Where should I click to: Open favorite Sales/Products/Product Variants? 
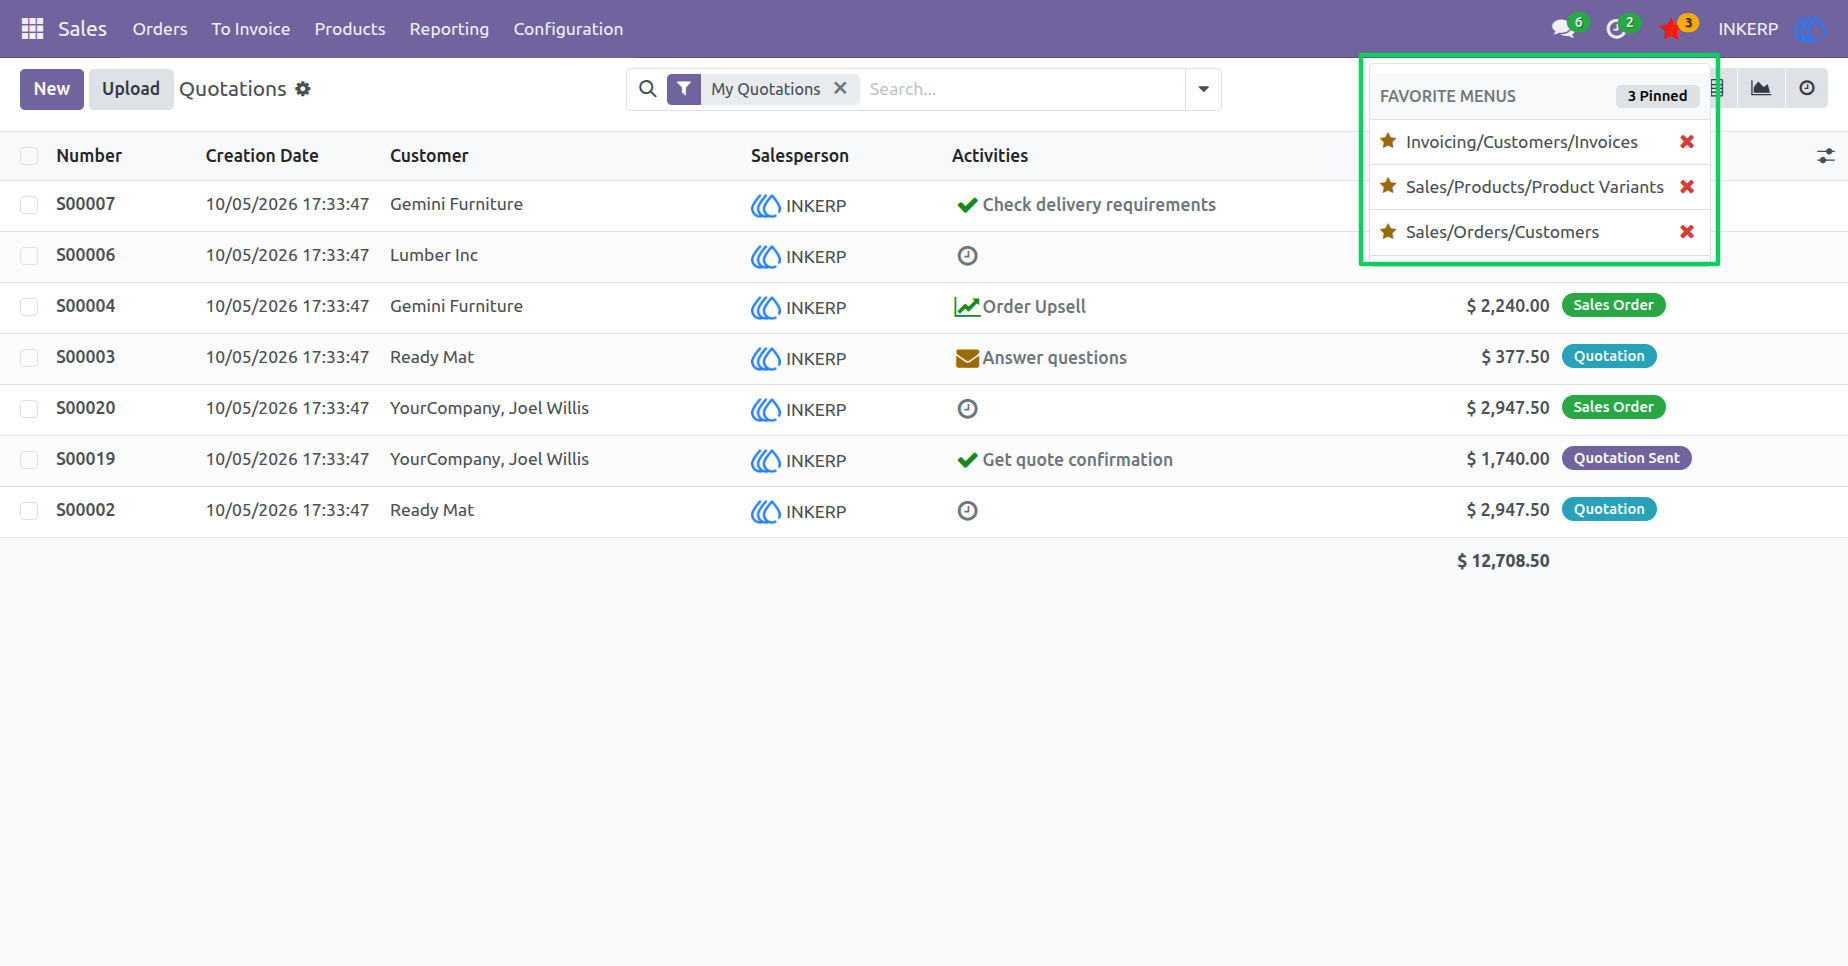1534,187
